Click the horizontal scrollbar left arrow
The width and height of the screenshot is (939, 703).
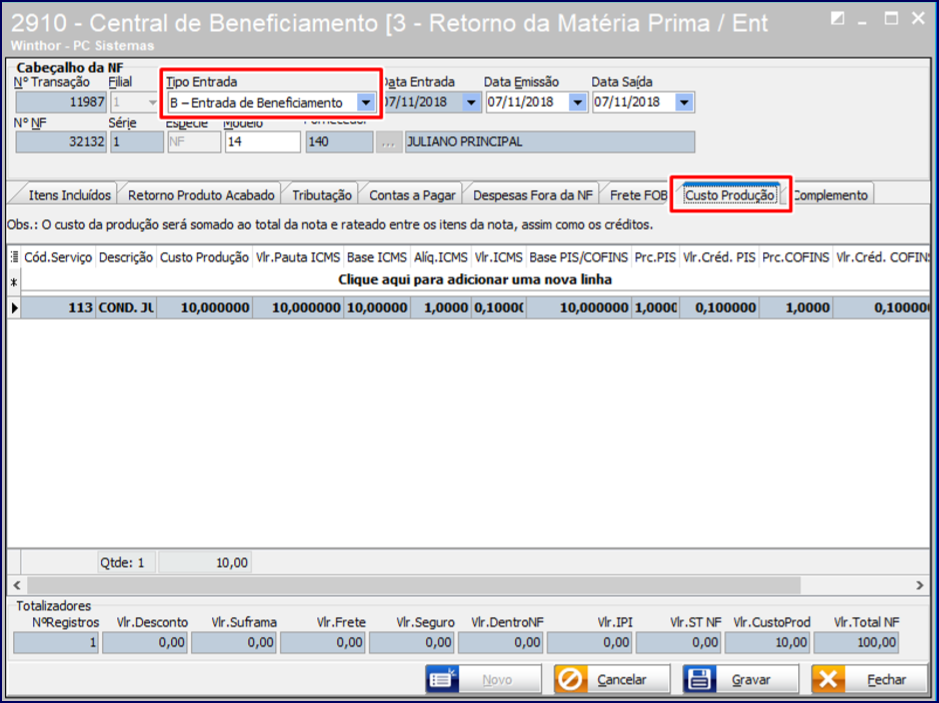[17, 585]
